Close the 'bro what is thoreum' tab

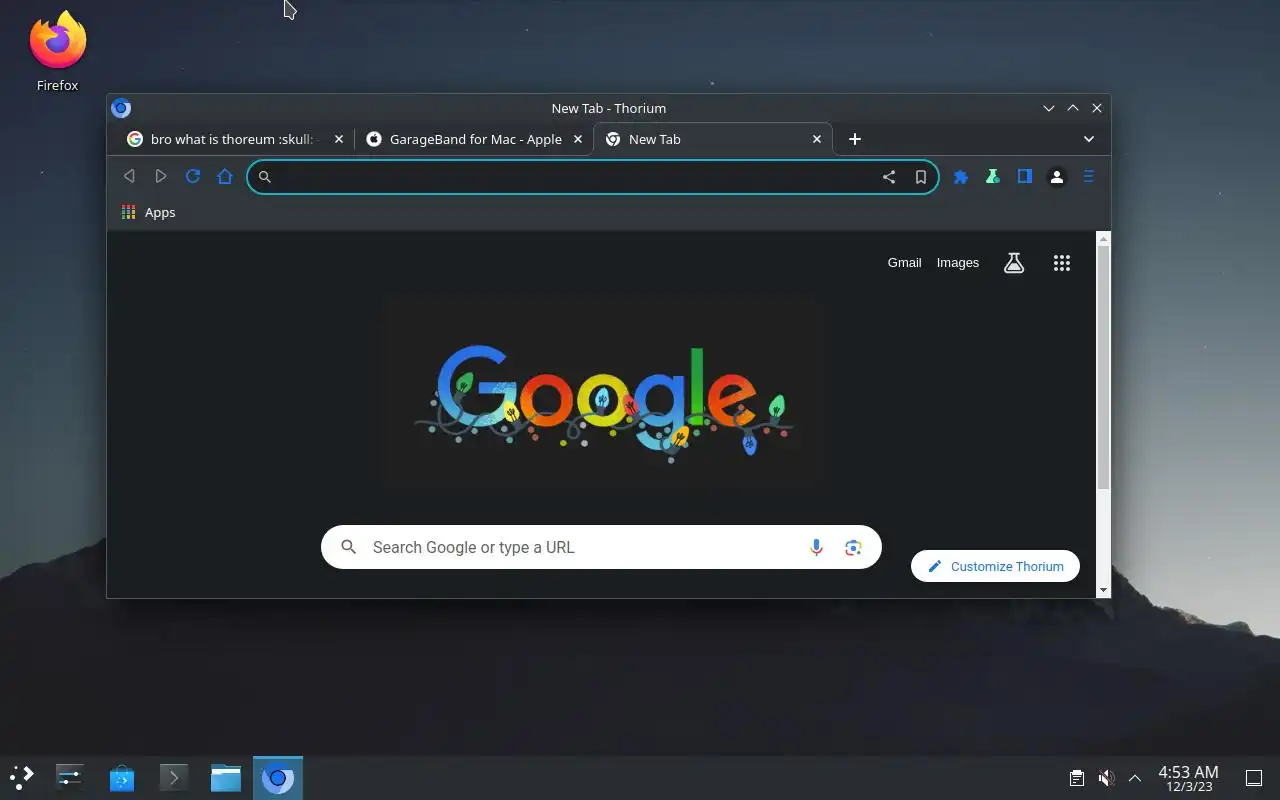pos(339,139)
